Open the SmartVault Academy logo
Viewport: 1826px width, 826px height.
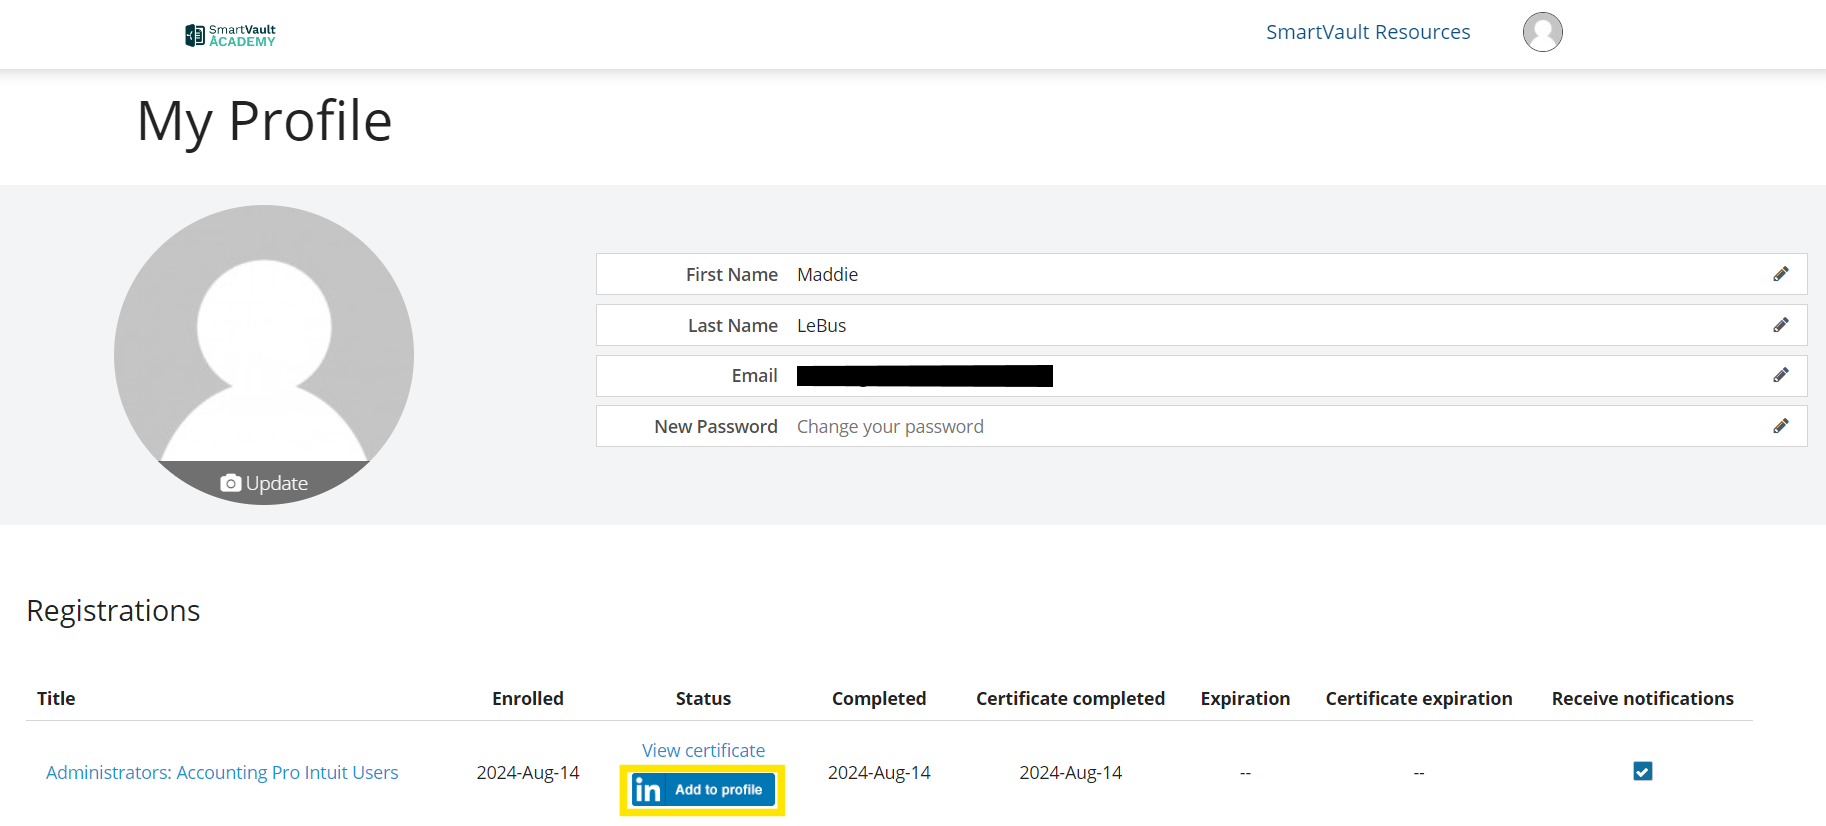click(x=230, y=35)
